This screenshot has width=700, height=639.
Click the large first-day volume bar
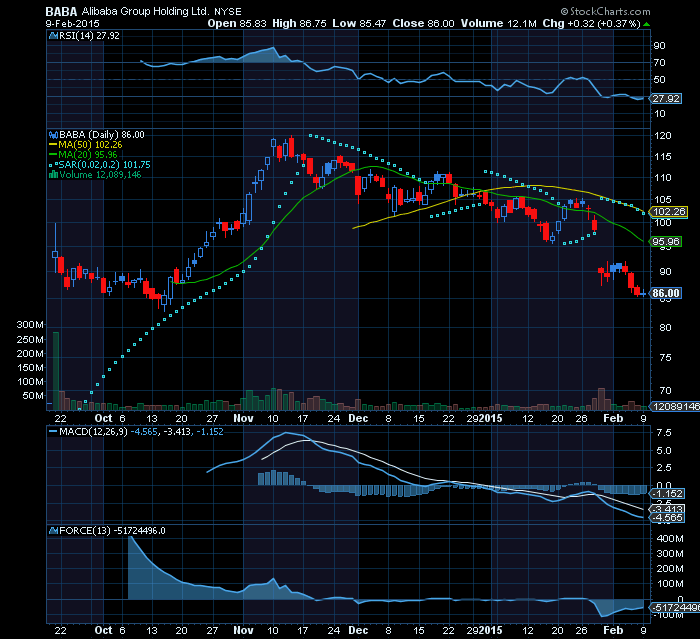point(56,371)
